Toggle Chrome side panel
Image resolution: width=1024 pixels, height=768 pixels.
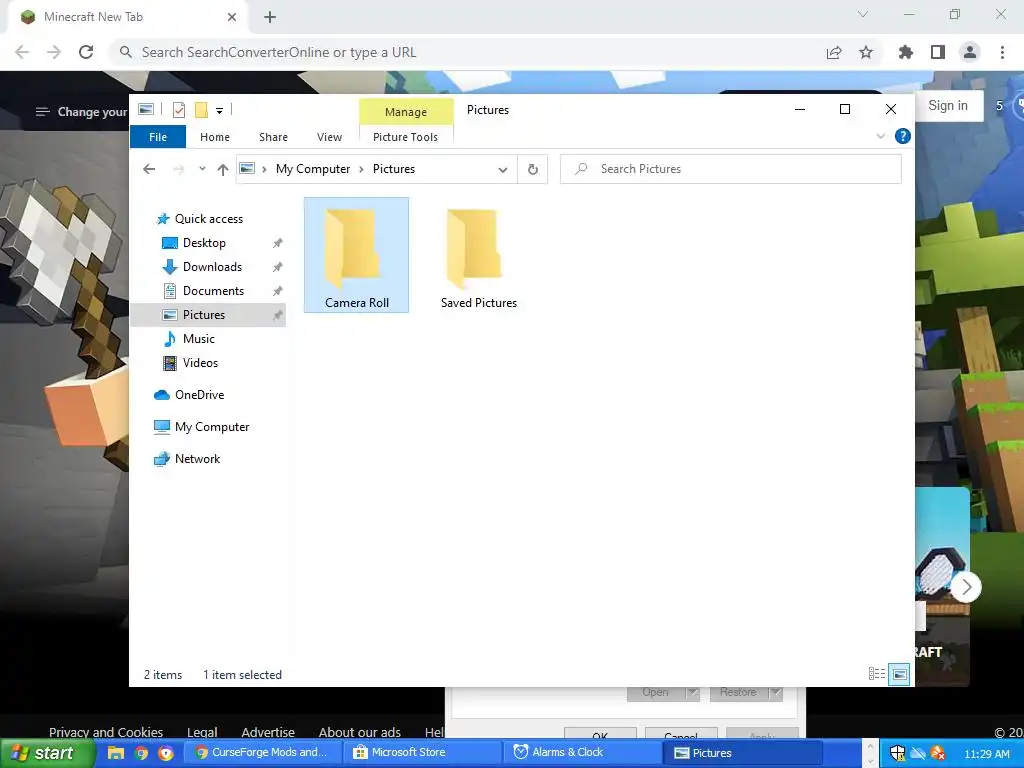tap(938, 52)
